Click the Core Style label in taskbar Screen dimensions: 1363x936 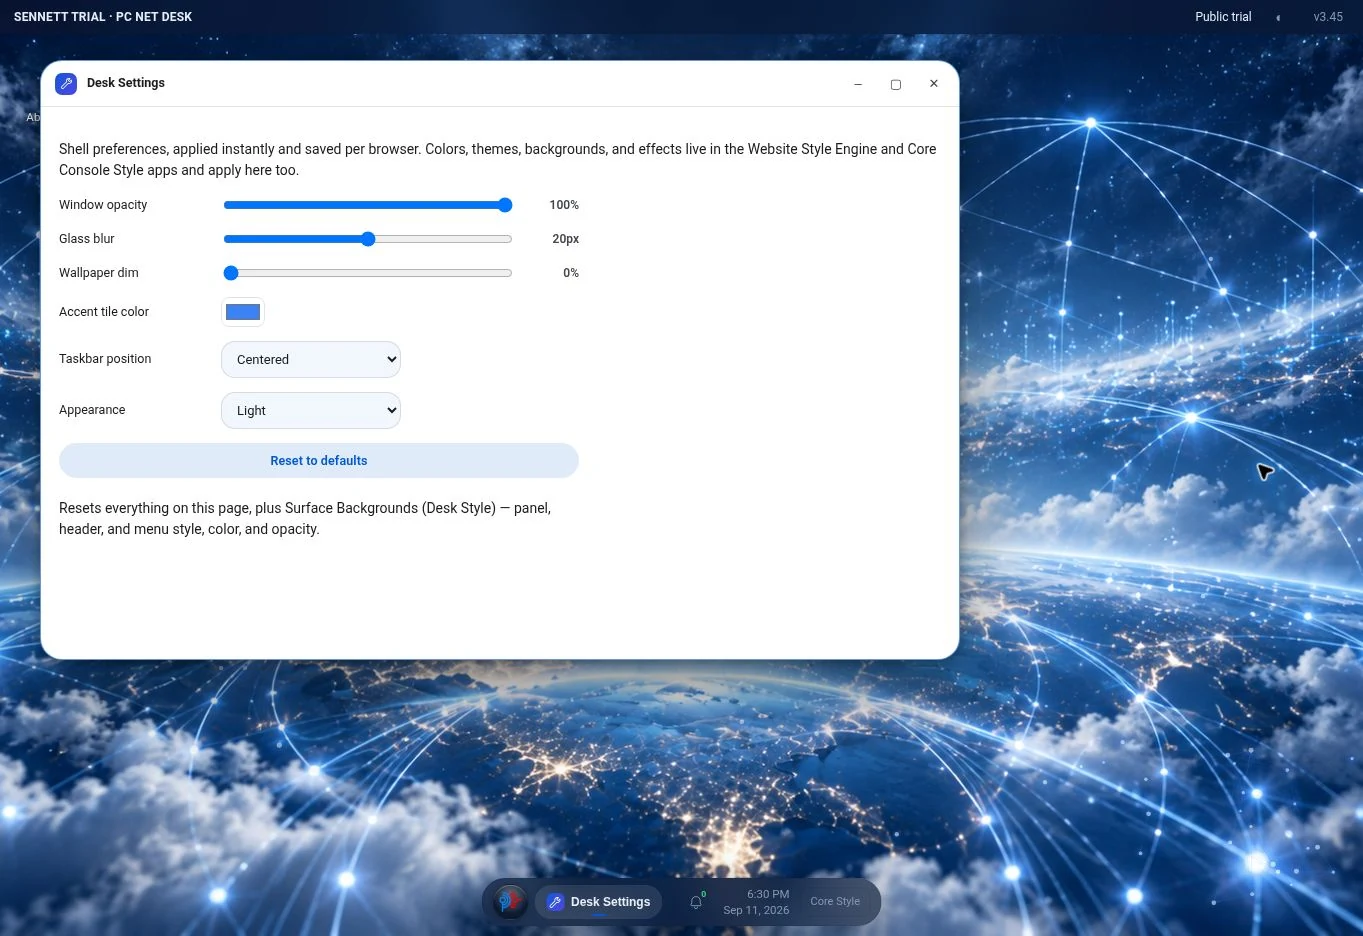[835, 901]
